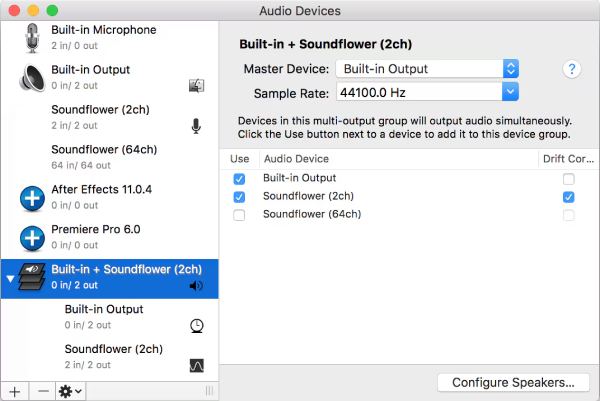
Task: Select Built-in Microphone in device list
Action: click(109, 37)
